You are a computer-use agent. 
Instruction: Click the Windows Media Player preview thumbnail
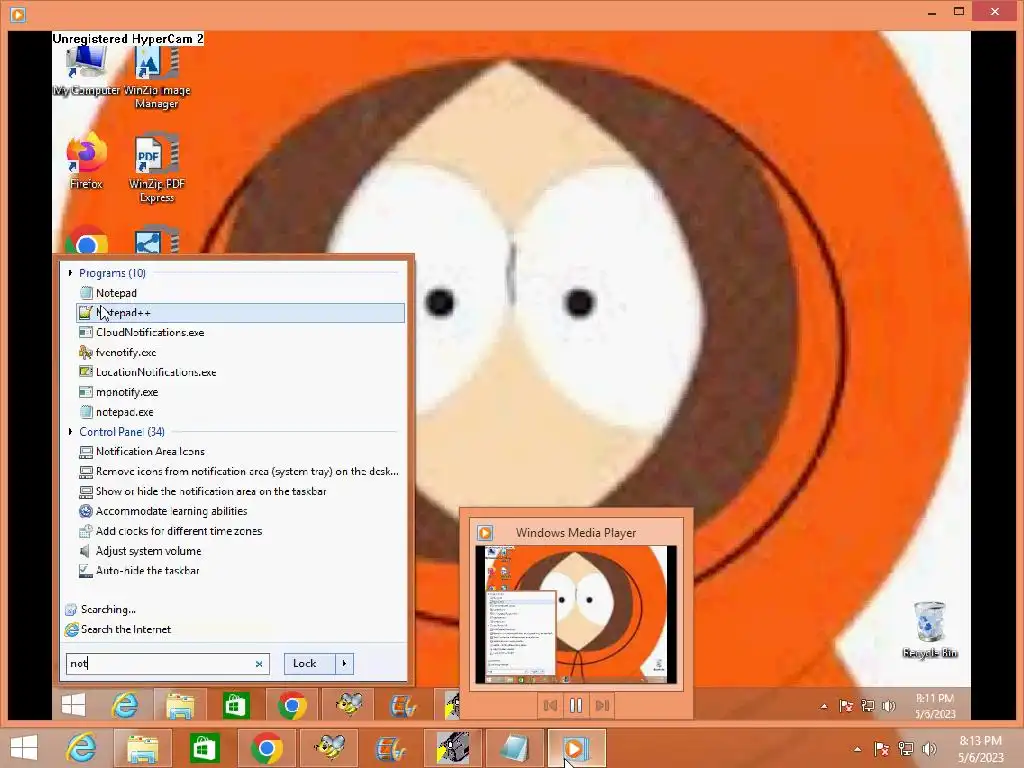[575, 614]
